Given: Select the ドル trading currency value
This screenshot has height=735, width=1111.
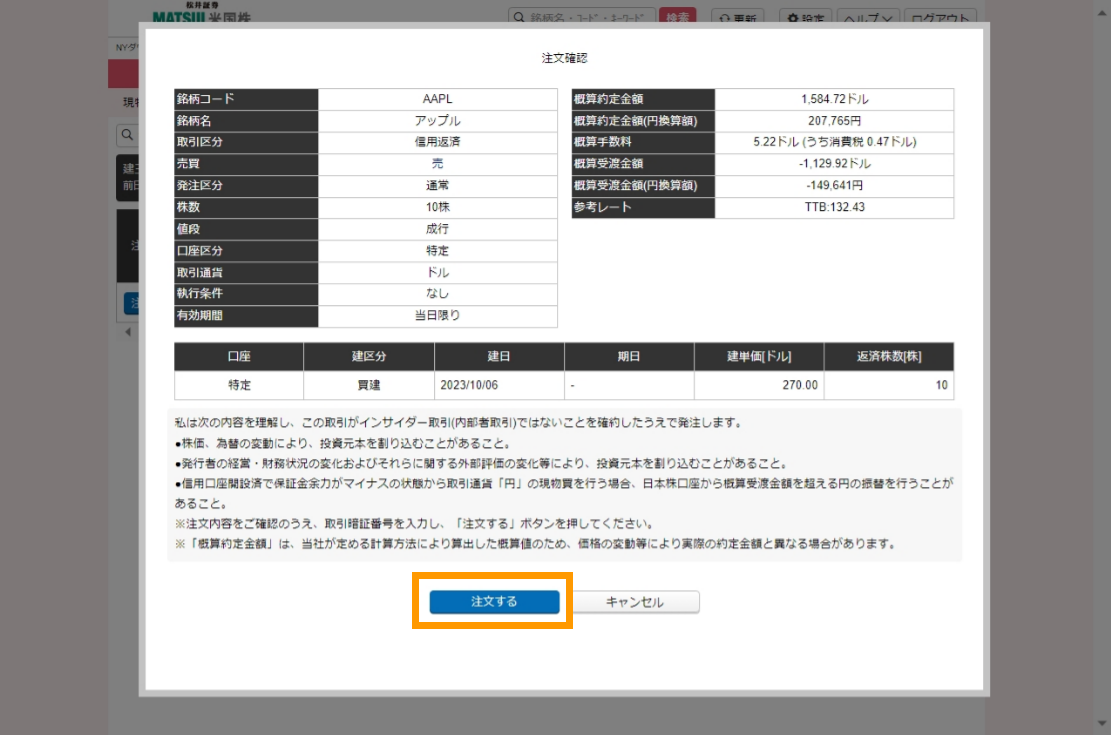Looking at the screenshot, I should click(x=437, y=272).
